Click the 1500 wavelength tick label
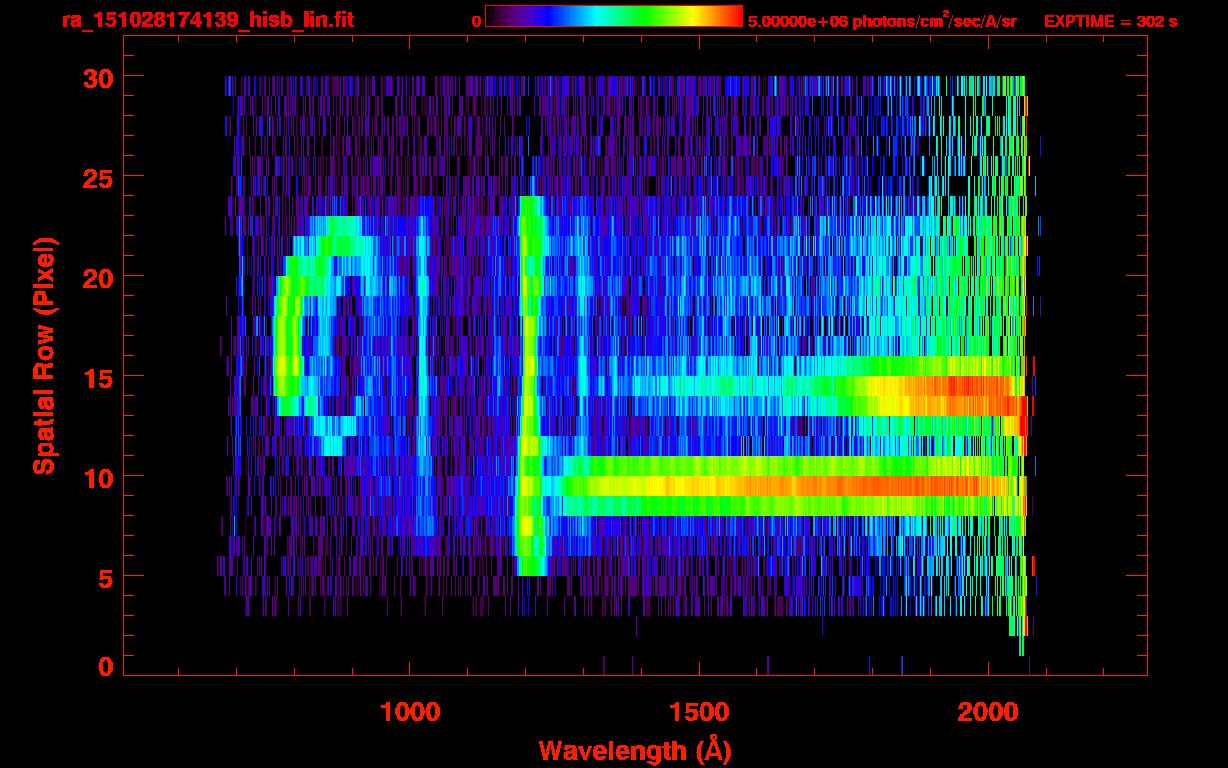Image resolution: width=1228 pixels, height=768 pixels. click(699, 712)
